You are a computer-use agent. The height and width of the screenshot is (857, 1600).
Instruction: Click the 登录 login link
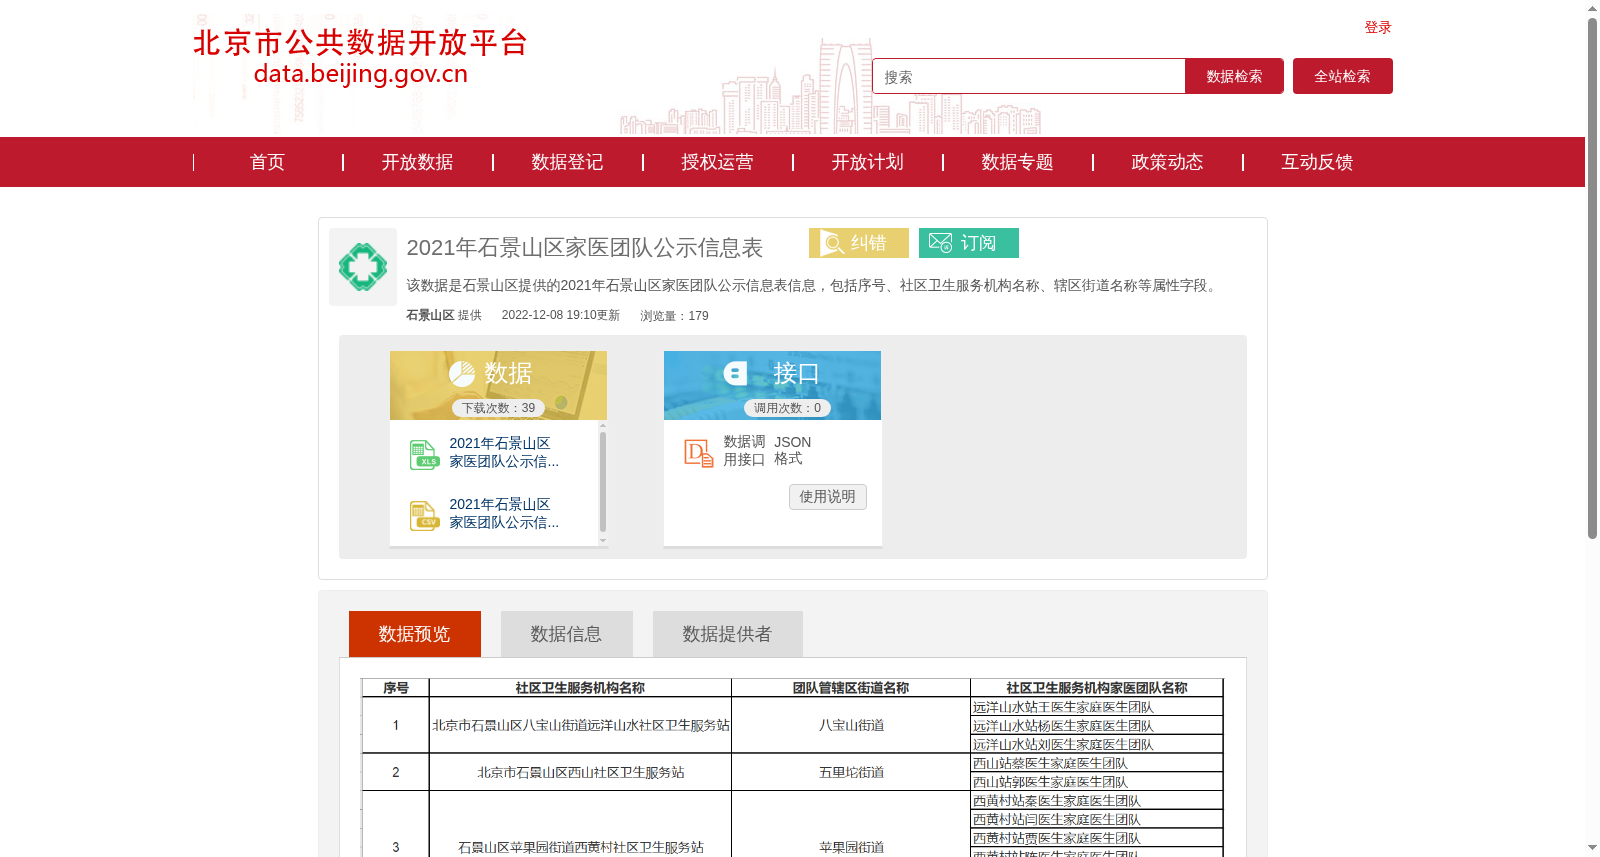tap(1378, 27)
